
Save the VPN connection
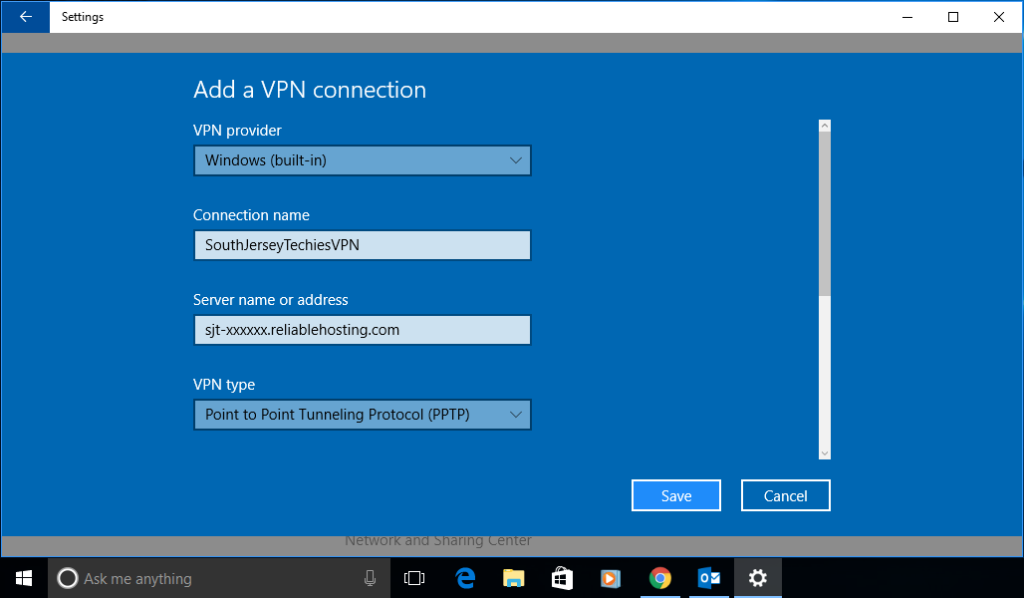[x=676, y=496]
